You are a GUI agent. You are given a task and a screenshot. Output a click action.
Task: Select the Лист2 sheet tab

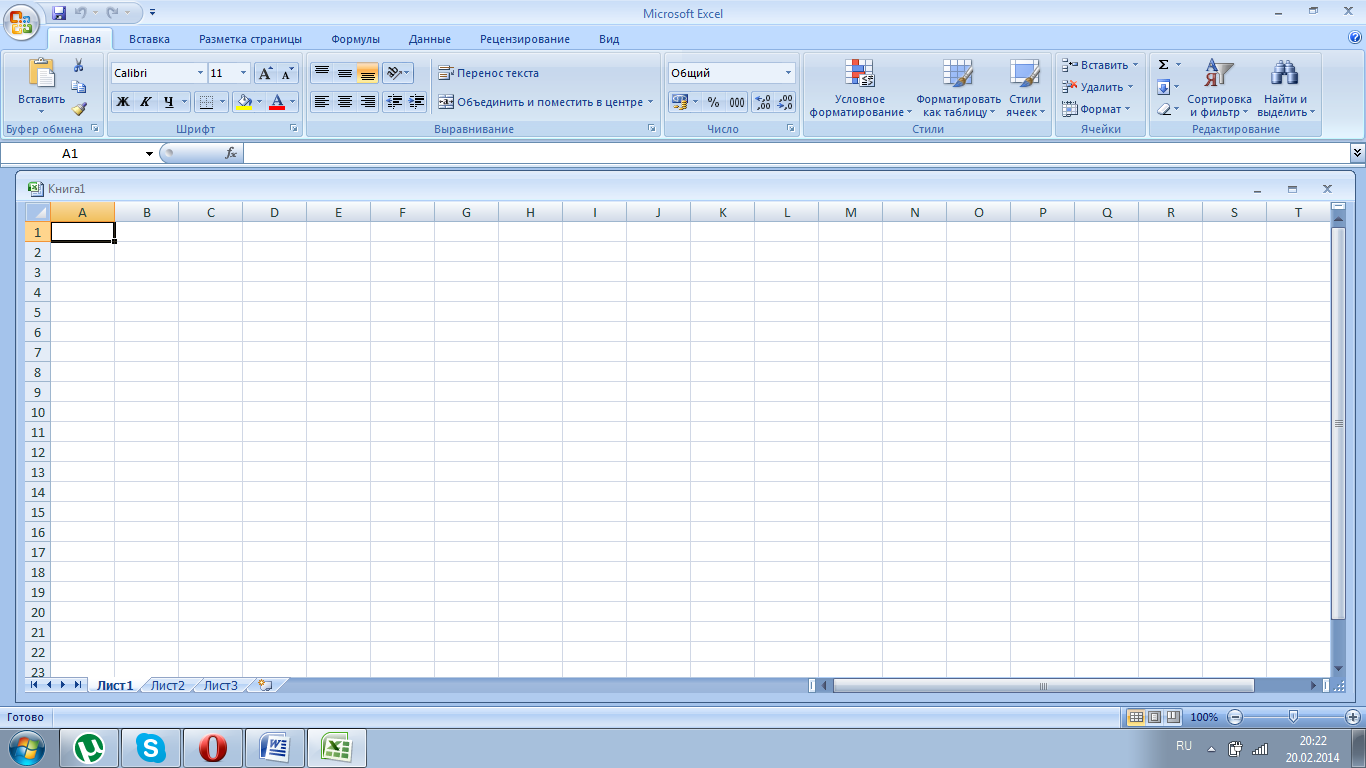pyautogui.click(x=167, y=685)
